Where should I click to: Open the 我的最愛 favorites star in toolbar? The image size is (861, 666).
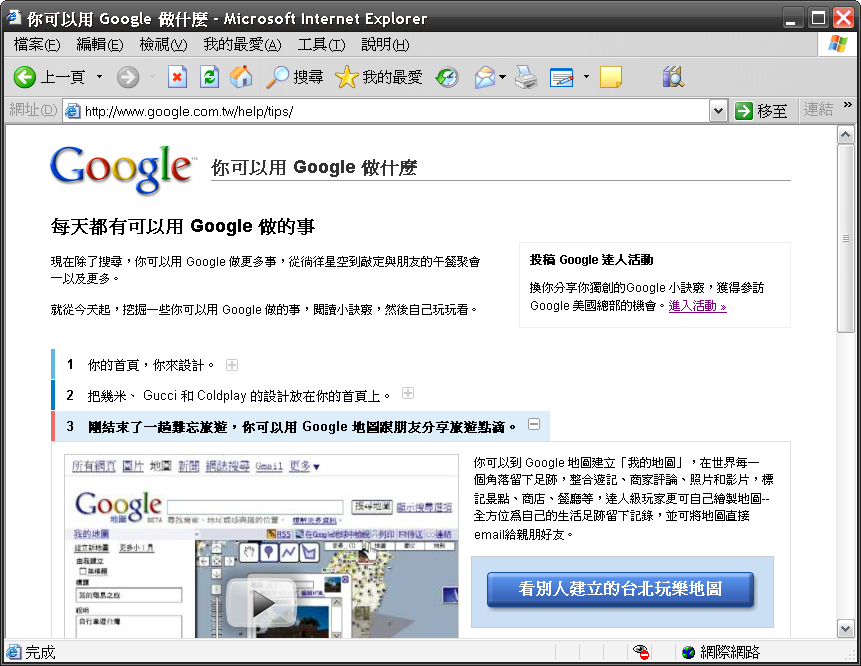click(x=378, y=77)
